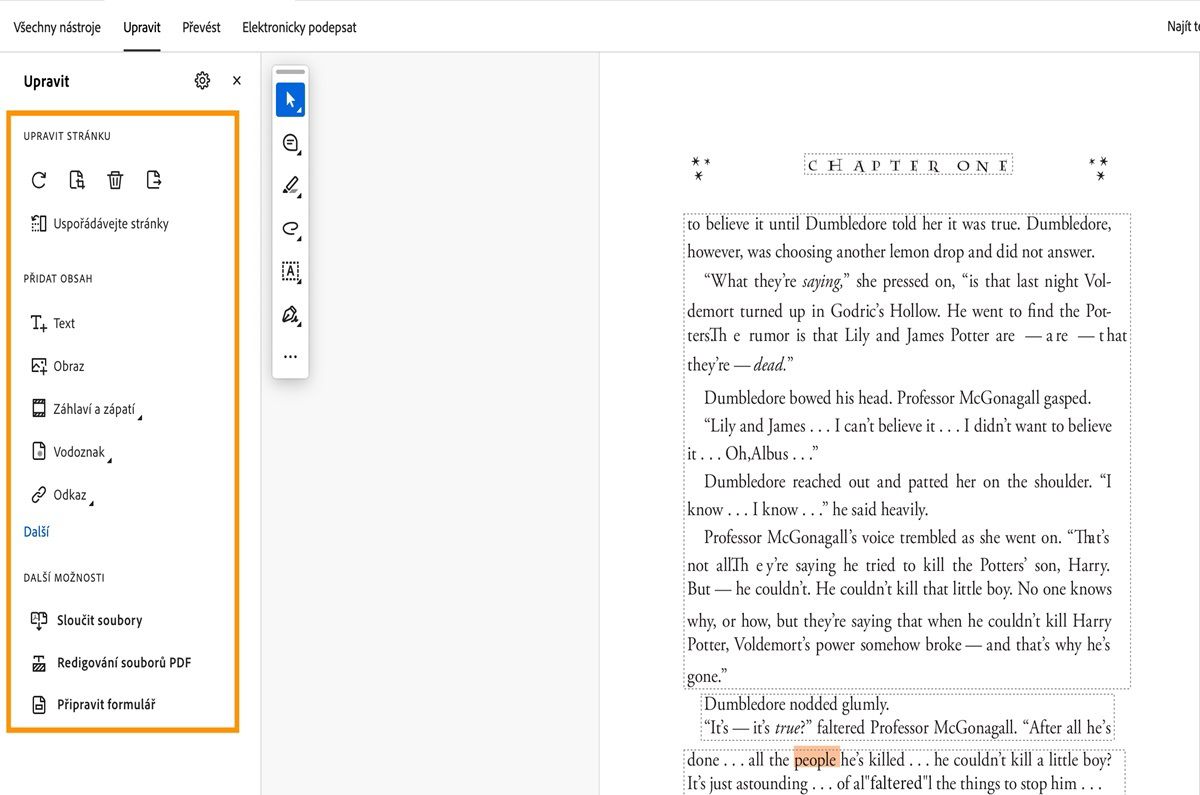Open the comment tool in floating toolbar
This screenshot has width=1200, height=795.
point(290,144)
